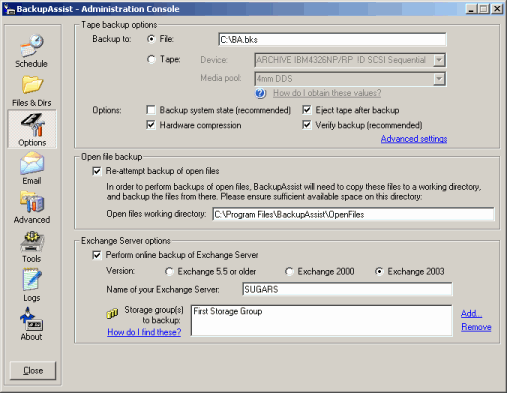Open the Advanced settings link
The width and height of the screenshot is (507, 393).
(414, 139)
